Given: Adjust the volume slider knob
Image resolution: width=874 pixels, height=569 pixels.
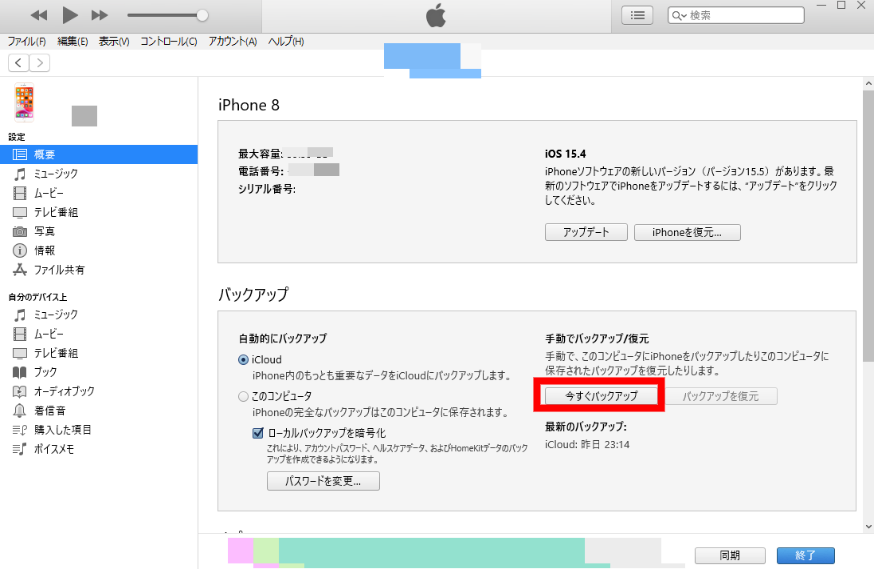Looking at the screenshot, I should click(x=202, y=16).
